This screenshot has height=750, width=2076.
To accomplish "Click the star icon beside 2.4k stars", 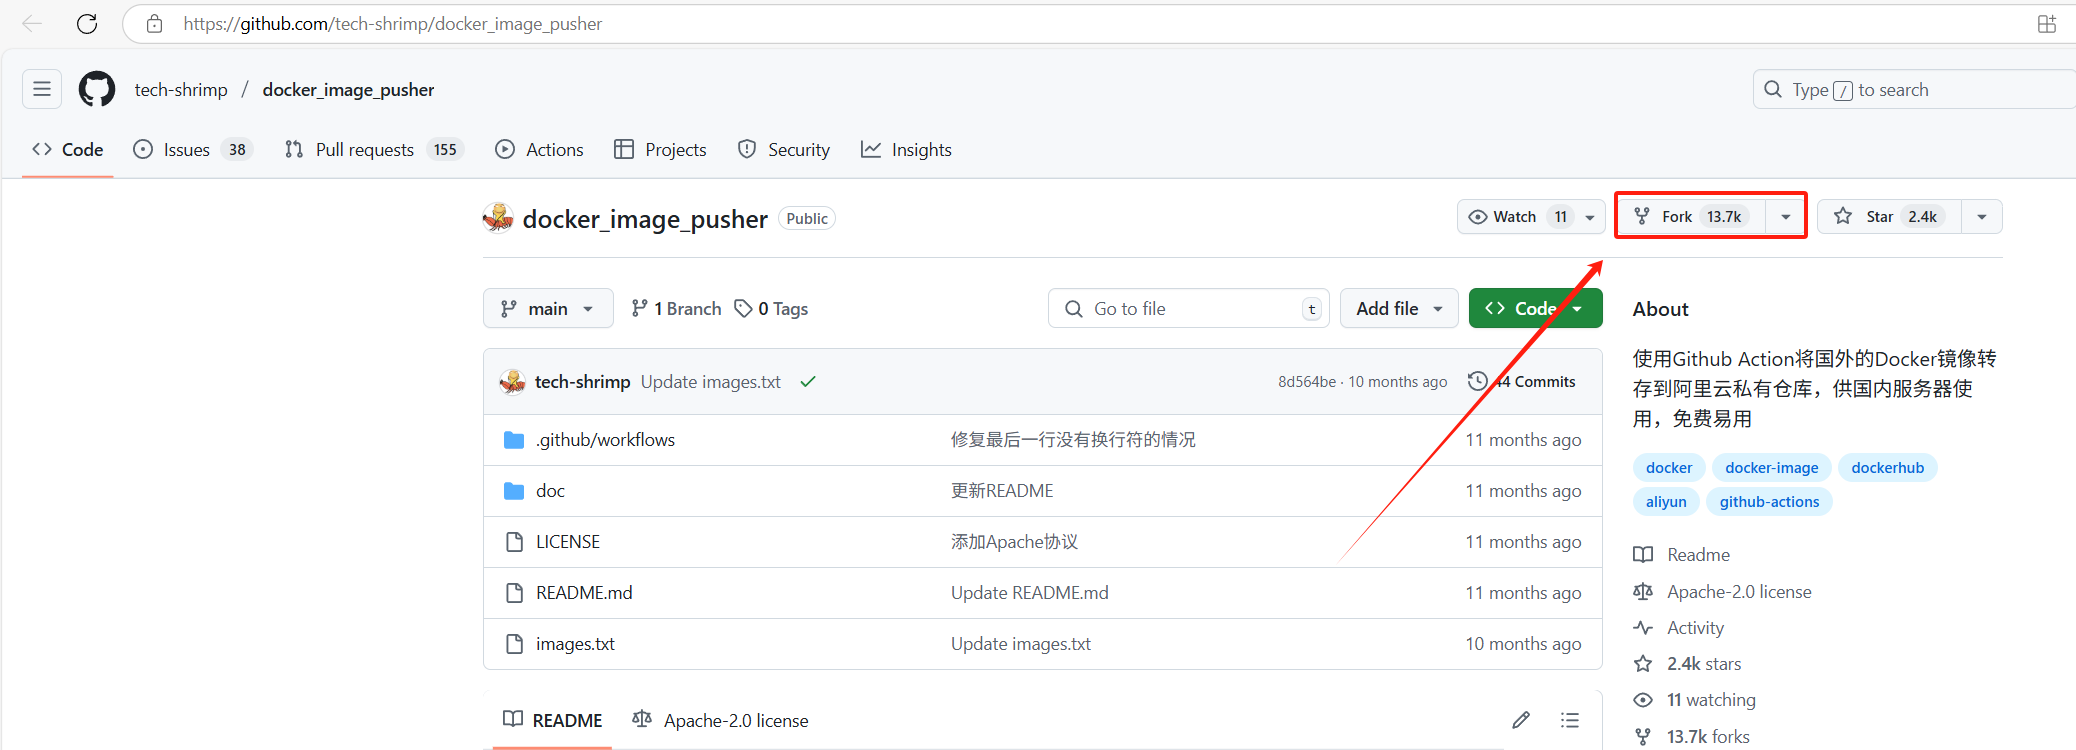I will (1643, 664).
